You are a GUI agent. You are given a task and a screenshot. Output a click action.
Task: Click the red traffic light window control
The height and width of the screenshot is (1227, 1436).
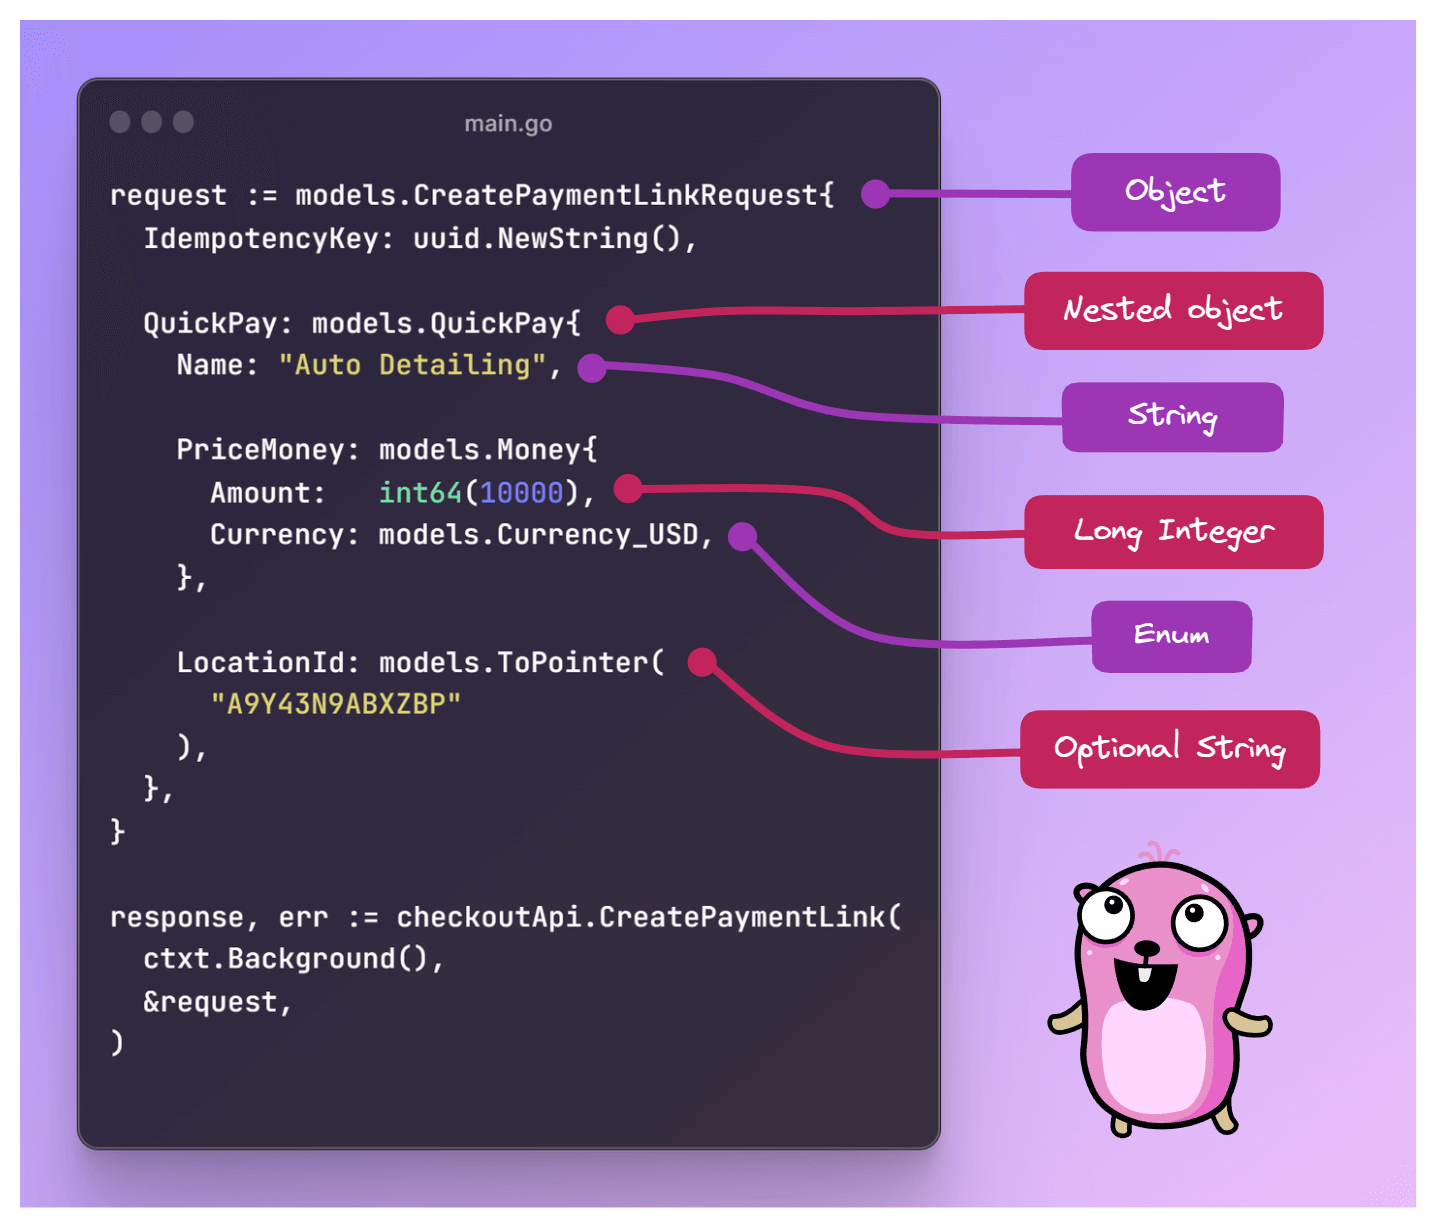coord(122,121)
